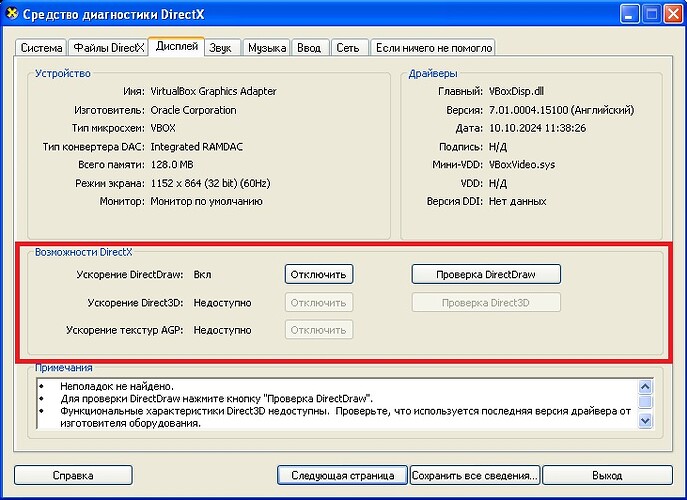Select the Сеть tab

click(348, 48)
